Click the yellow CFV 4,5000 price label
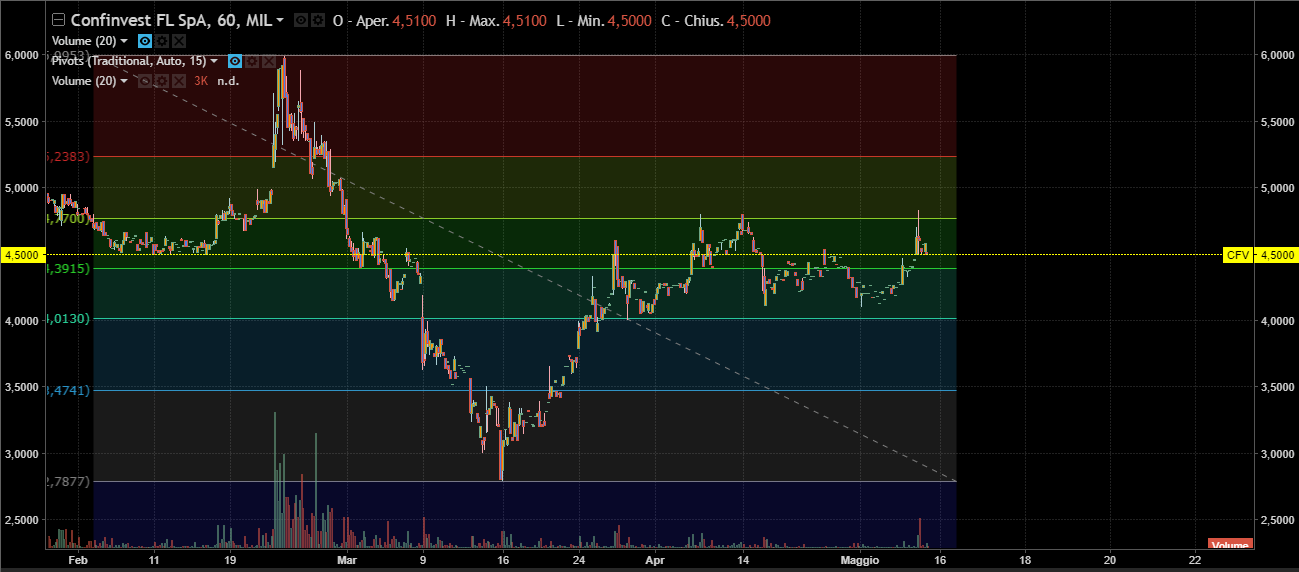1299x572 pixels. point(1259,255)
